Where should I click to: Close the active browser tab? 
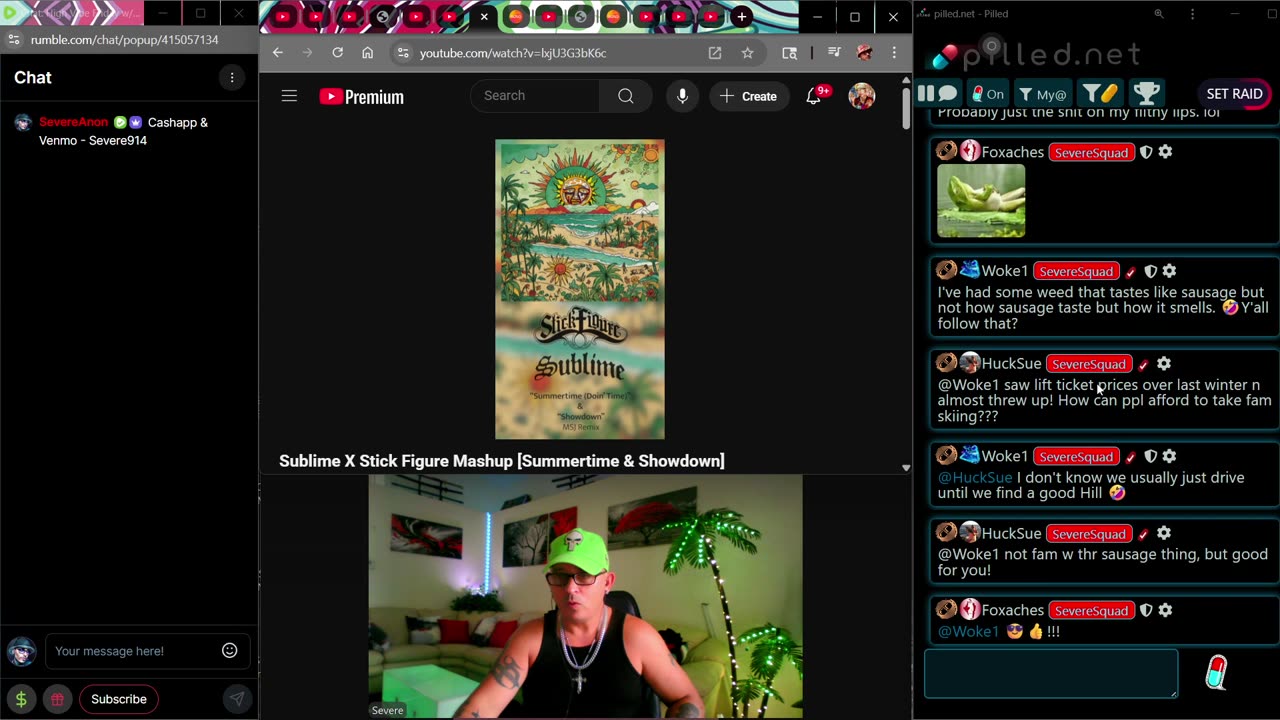[484, 17]
